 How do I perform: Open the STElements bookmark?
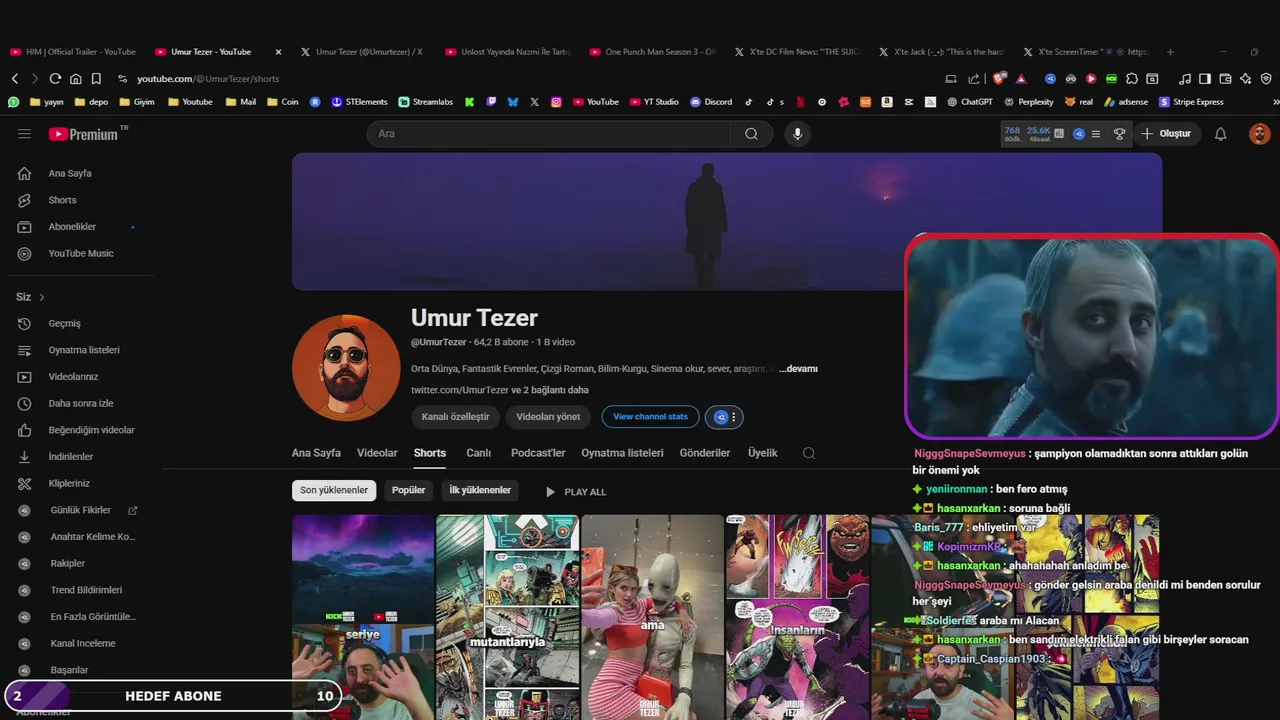click(359, 102)
